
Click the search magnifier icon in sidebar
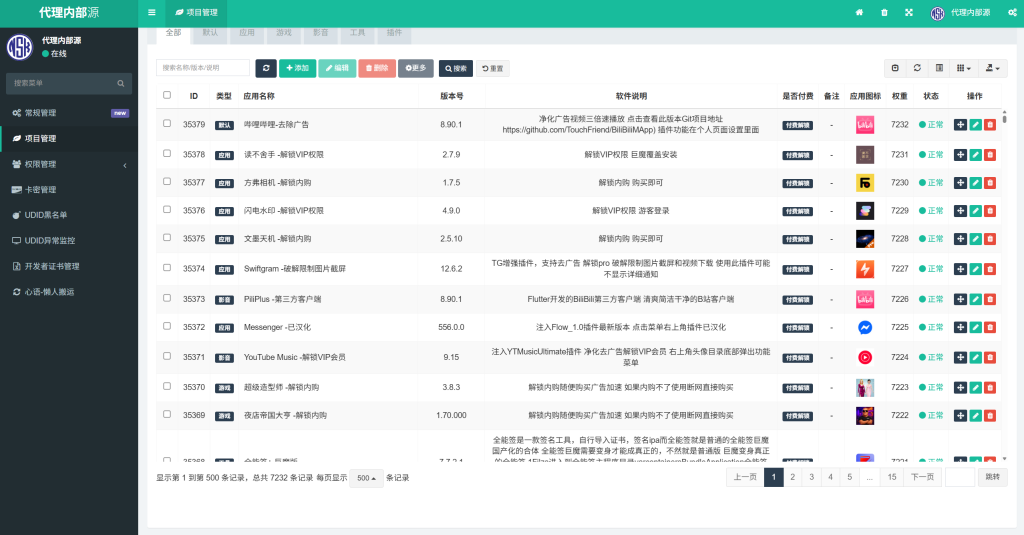[121, 84]
